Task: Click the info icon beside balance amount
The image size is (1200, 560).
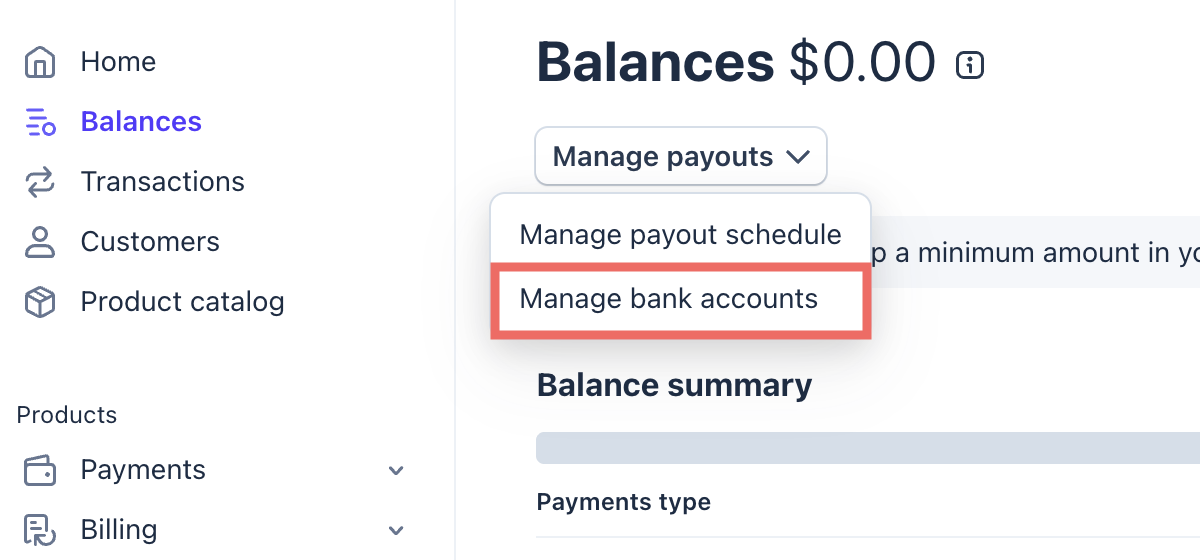Action: tap(970, 65)
